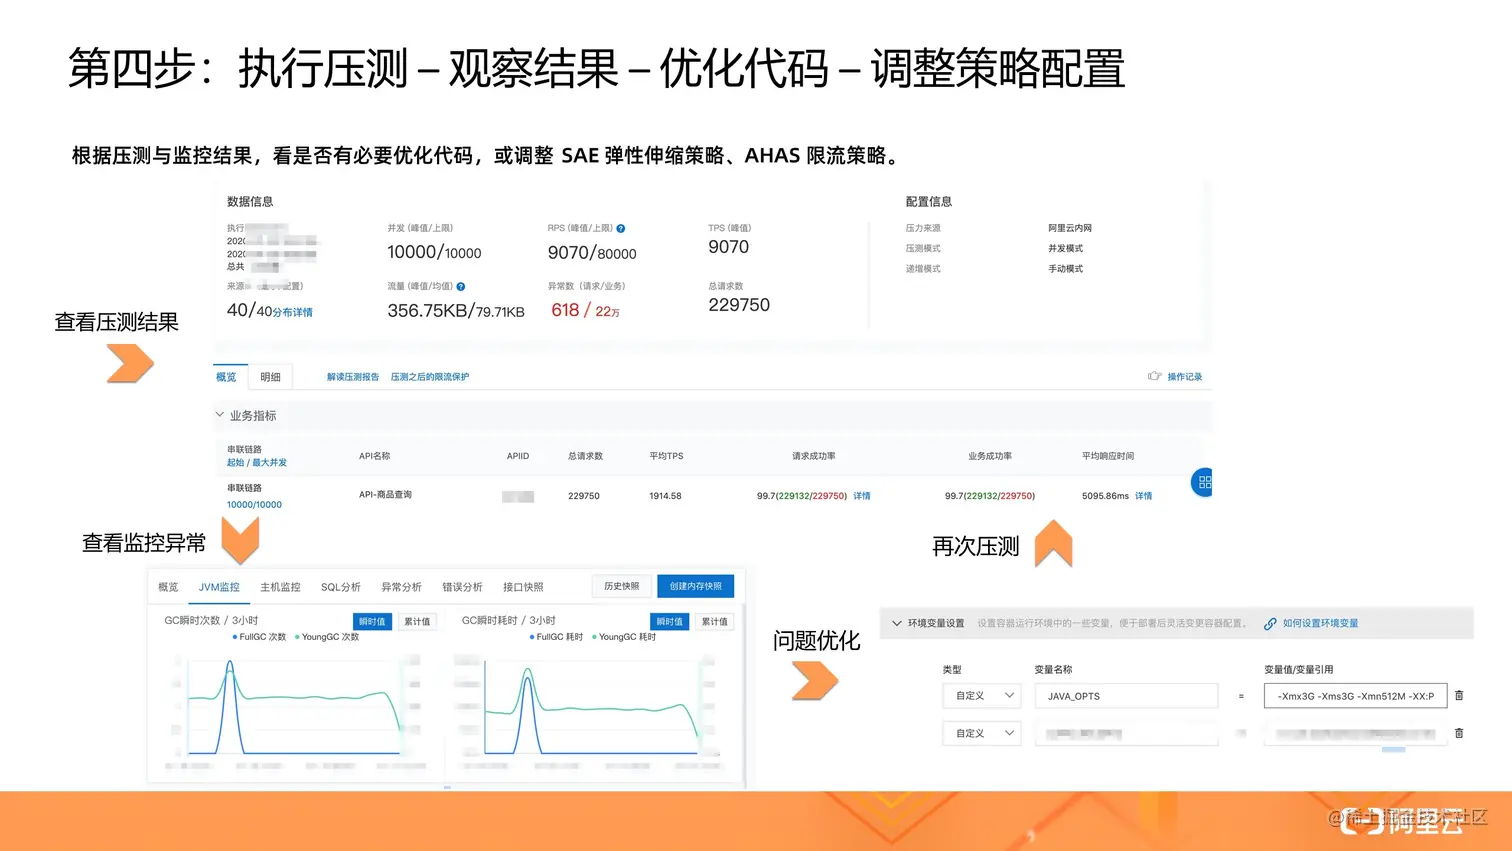
Task: Click the GC瞬时耗时 line chart
Action: (593, 706)
